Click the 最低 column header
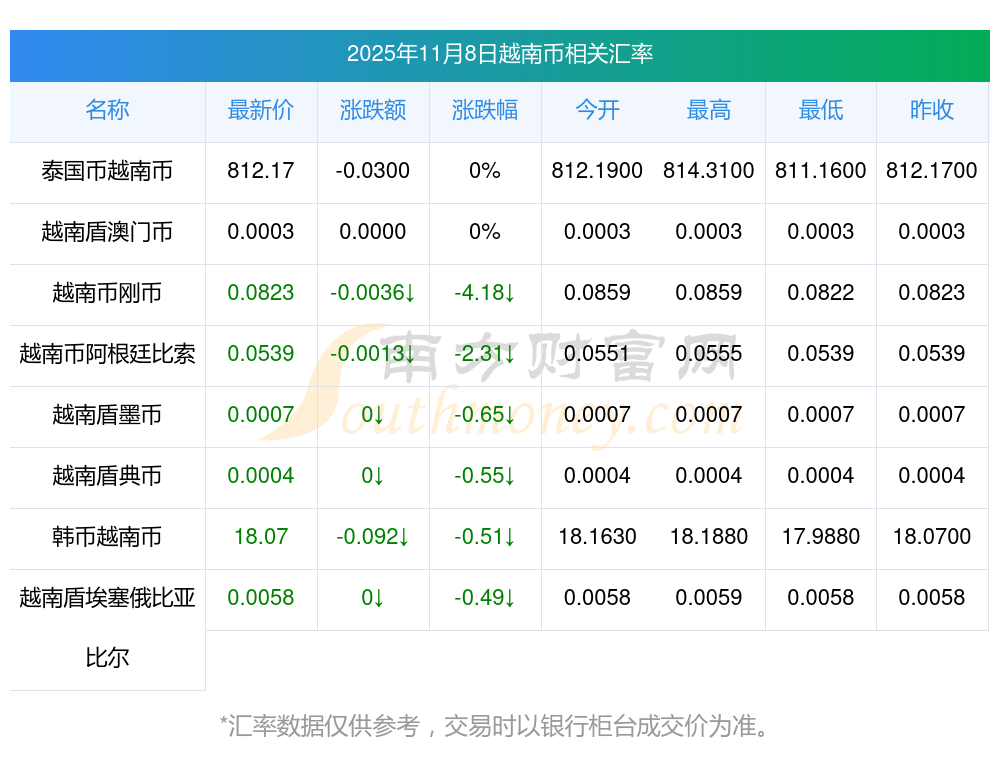Viewport: 1000px width, 757px height. coord(821,111)
